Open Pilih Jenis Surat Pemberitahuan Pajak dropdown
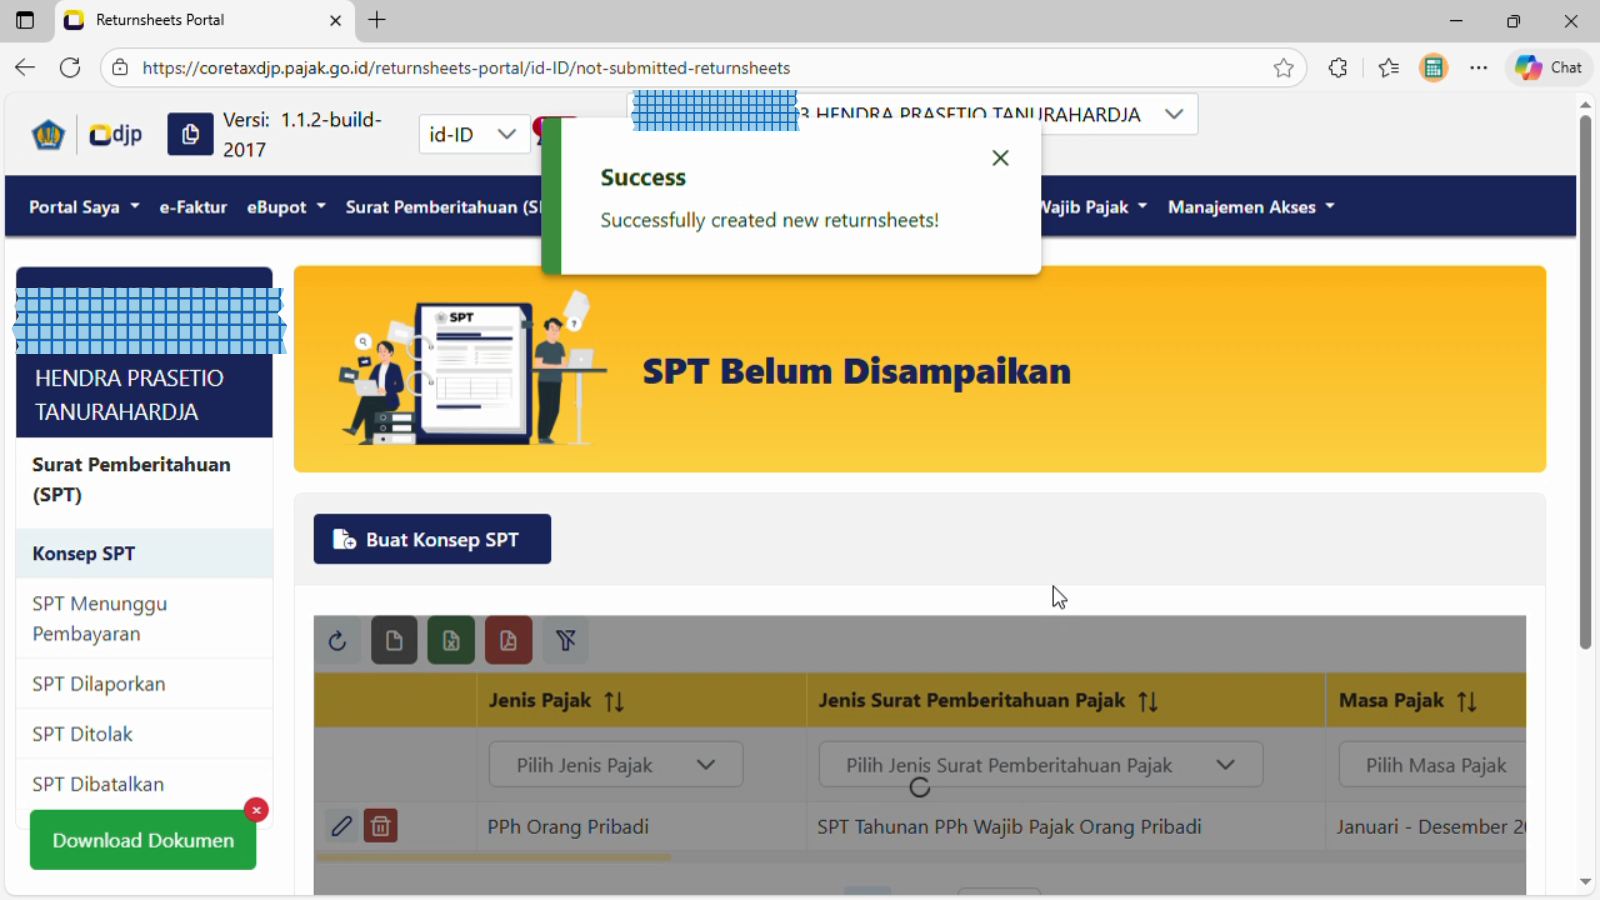 1040,765
